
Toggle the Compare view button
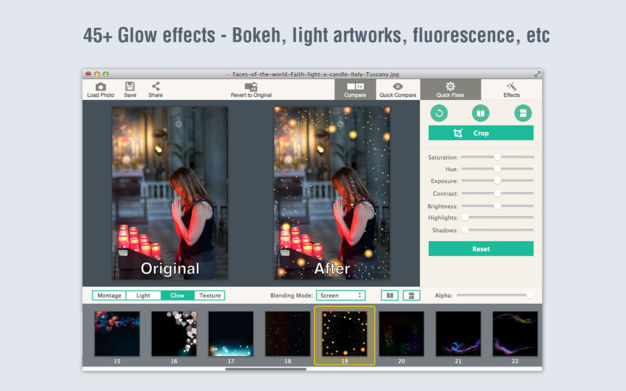coord(355,89)
